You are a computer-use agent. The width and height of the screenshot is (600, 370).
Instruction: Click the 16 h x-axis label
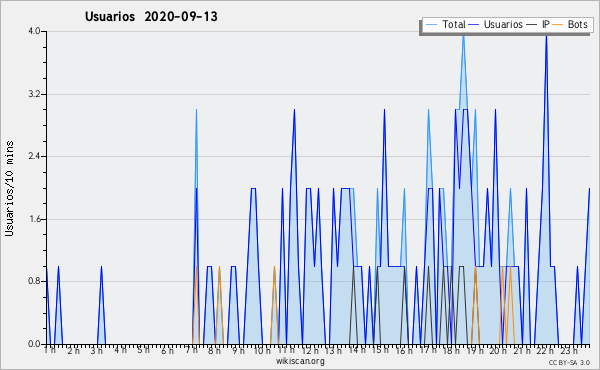[x=404, y=350]
